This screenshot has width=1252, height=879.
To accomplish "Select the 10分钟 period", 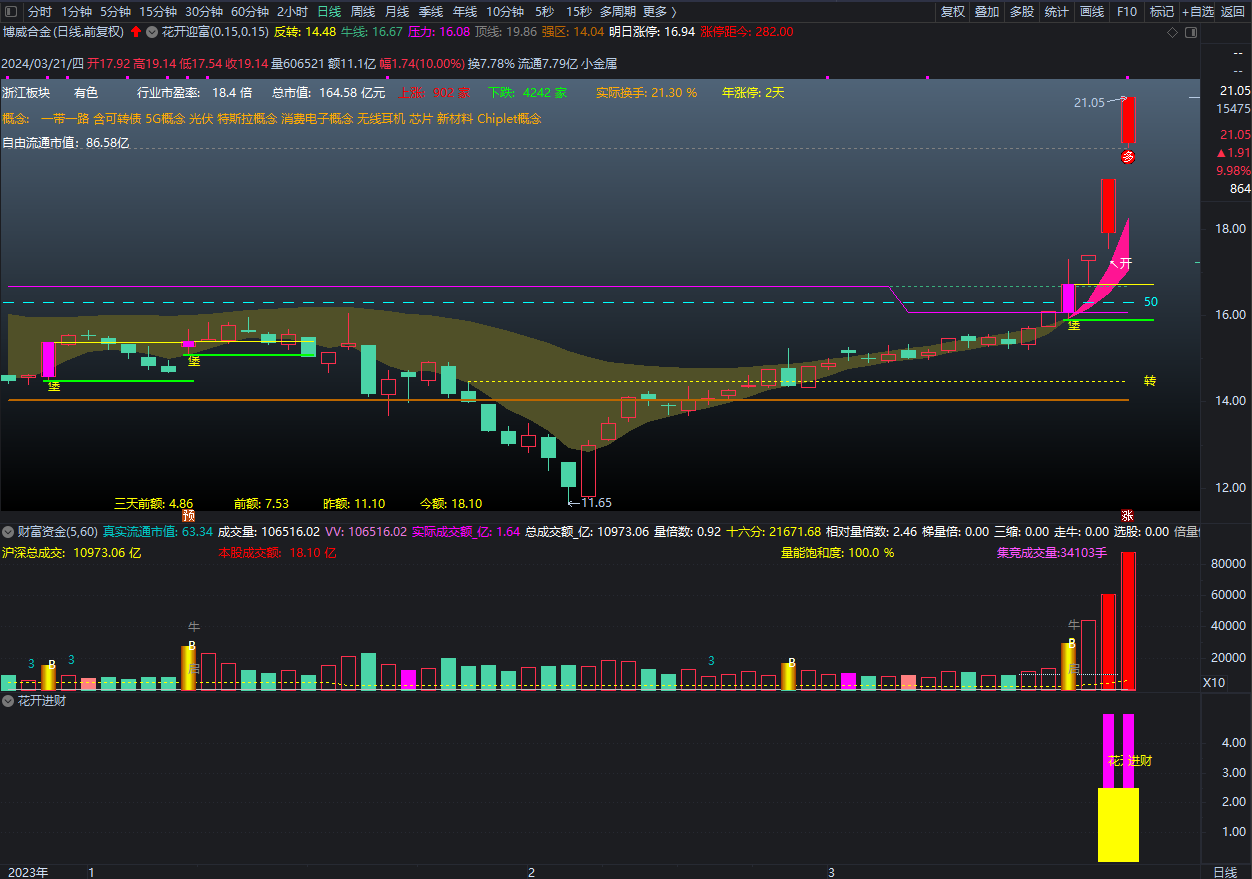I will pyautogui.click(x=505, y=12).
